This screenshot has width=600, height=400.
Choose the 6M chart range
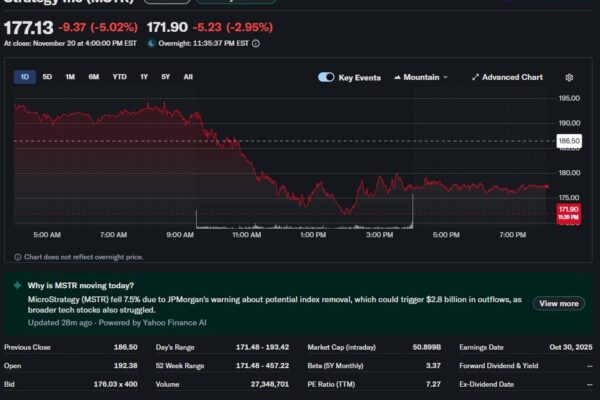point(93,77)
